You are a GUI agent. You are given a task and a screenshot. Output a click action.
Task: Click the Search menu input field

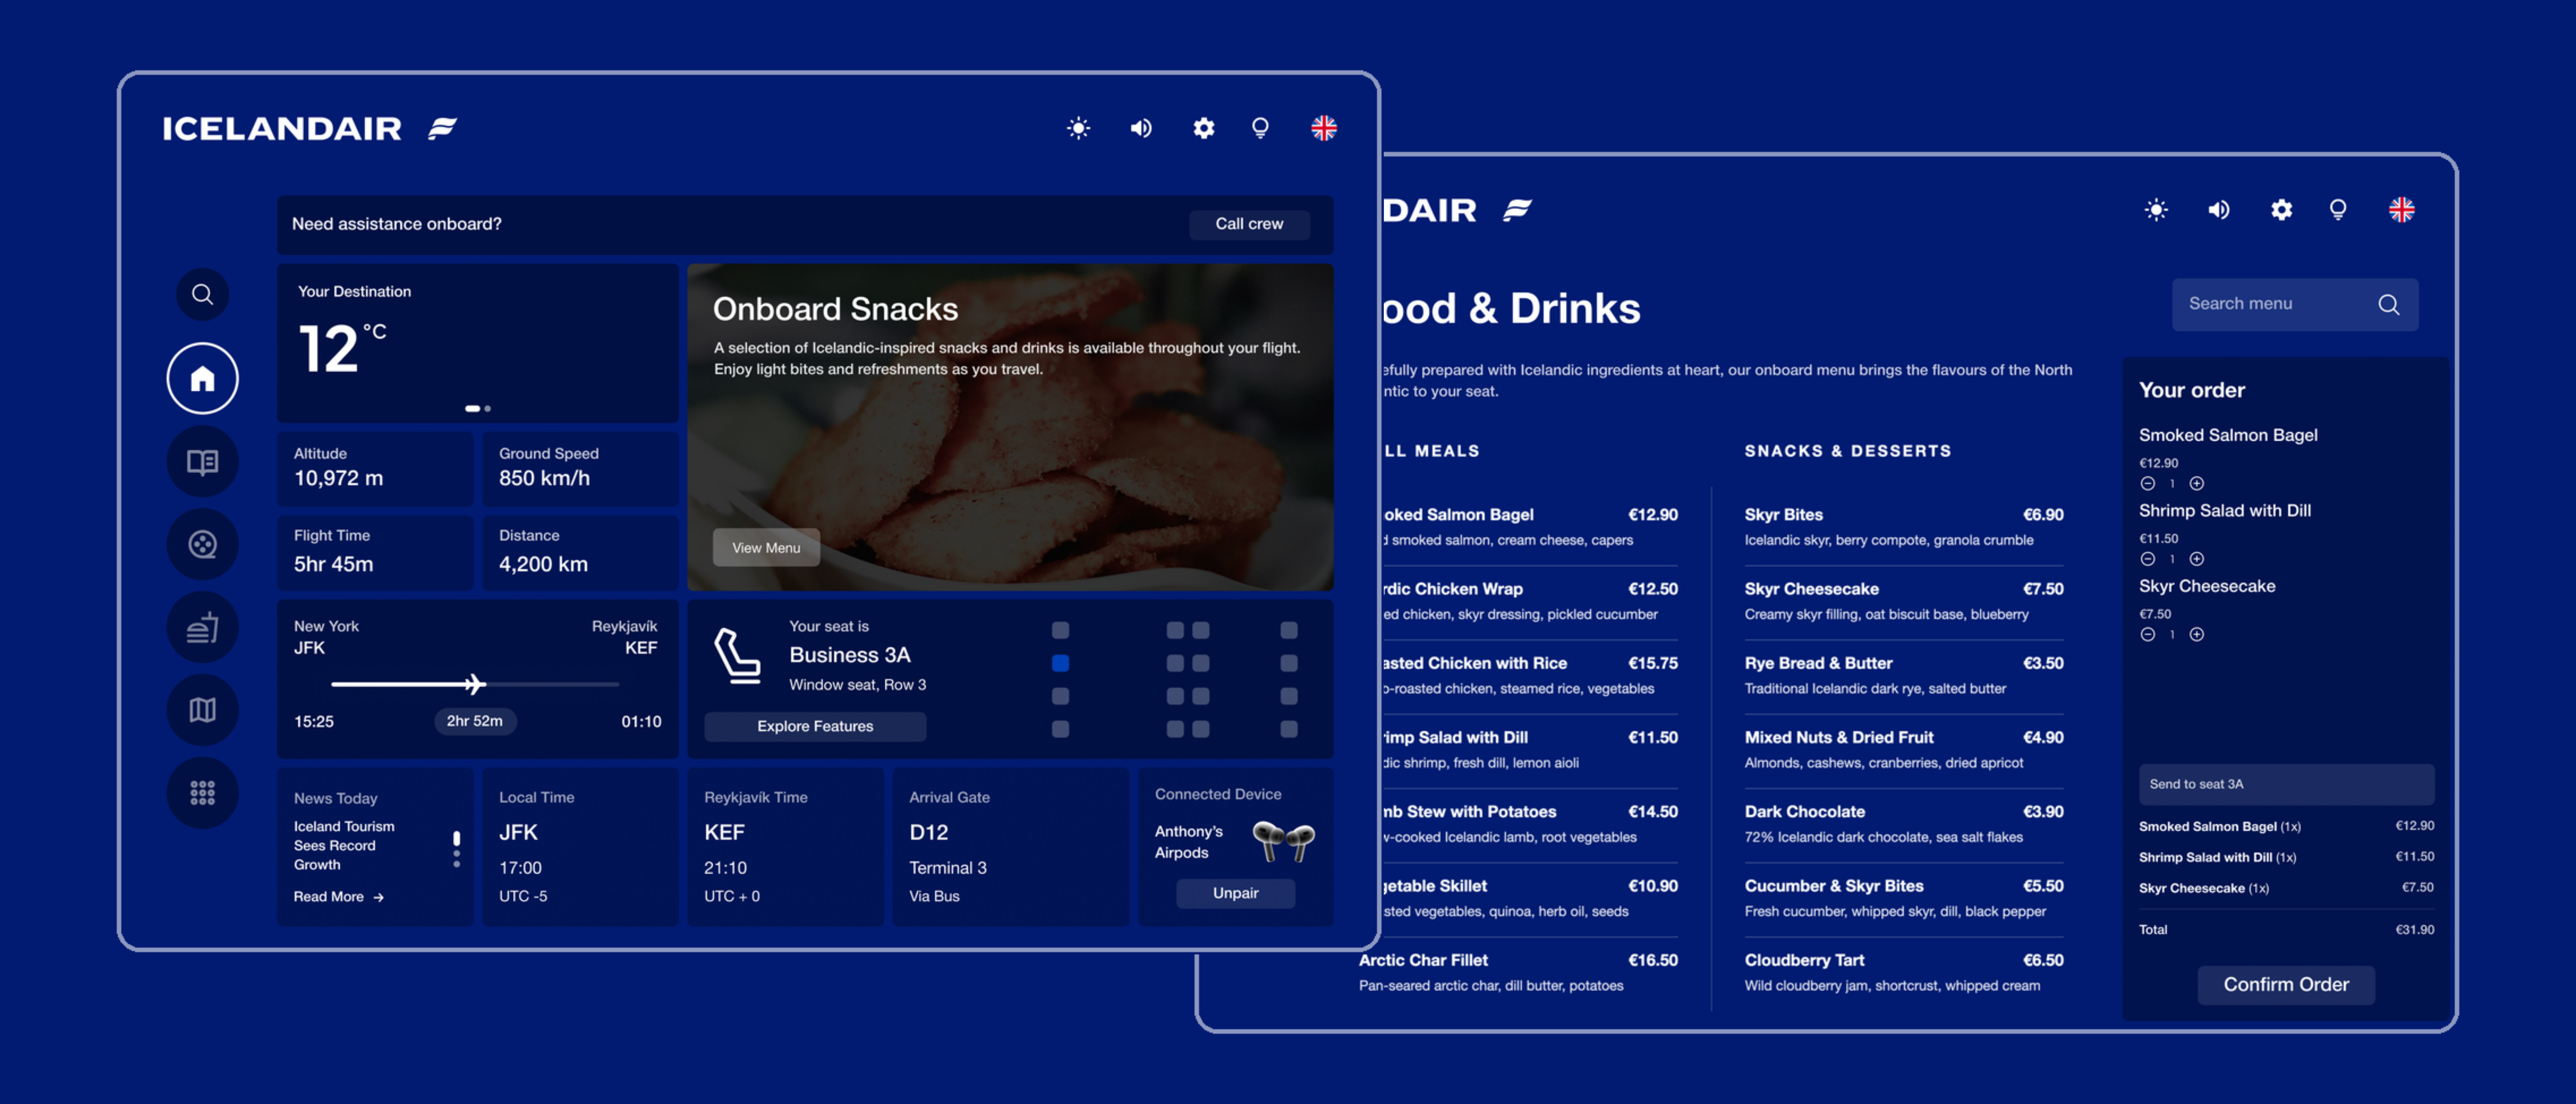tap(2295, 304)
